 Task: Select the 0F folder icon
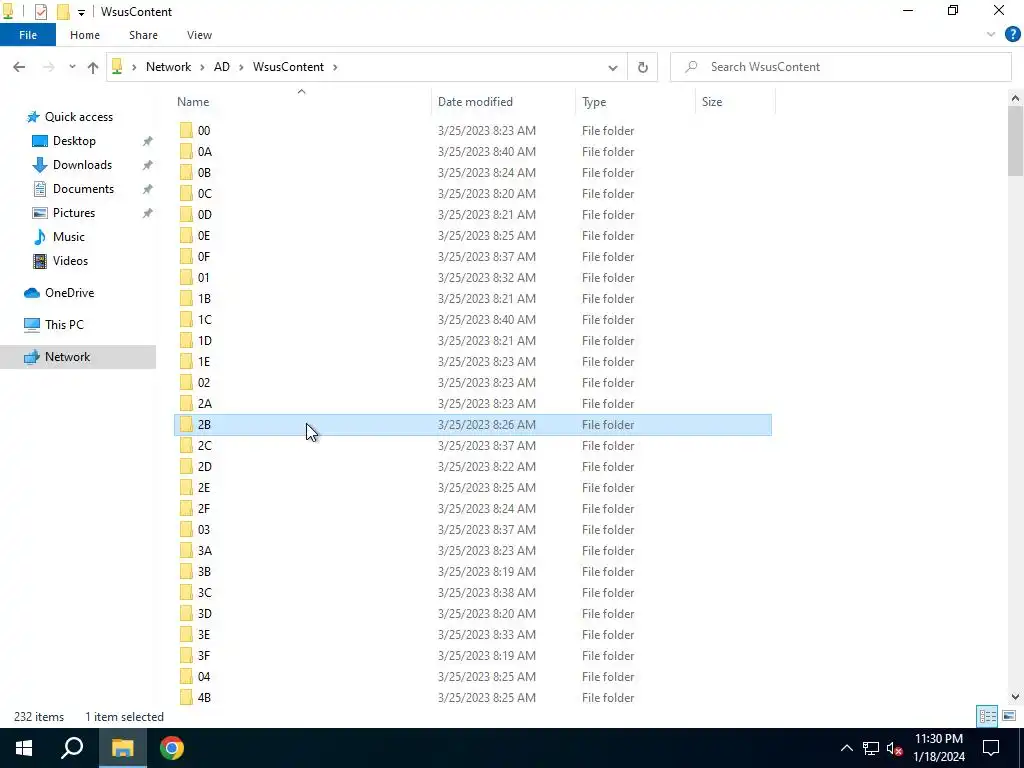click(187, 257)
